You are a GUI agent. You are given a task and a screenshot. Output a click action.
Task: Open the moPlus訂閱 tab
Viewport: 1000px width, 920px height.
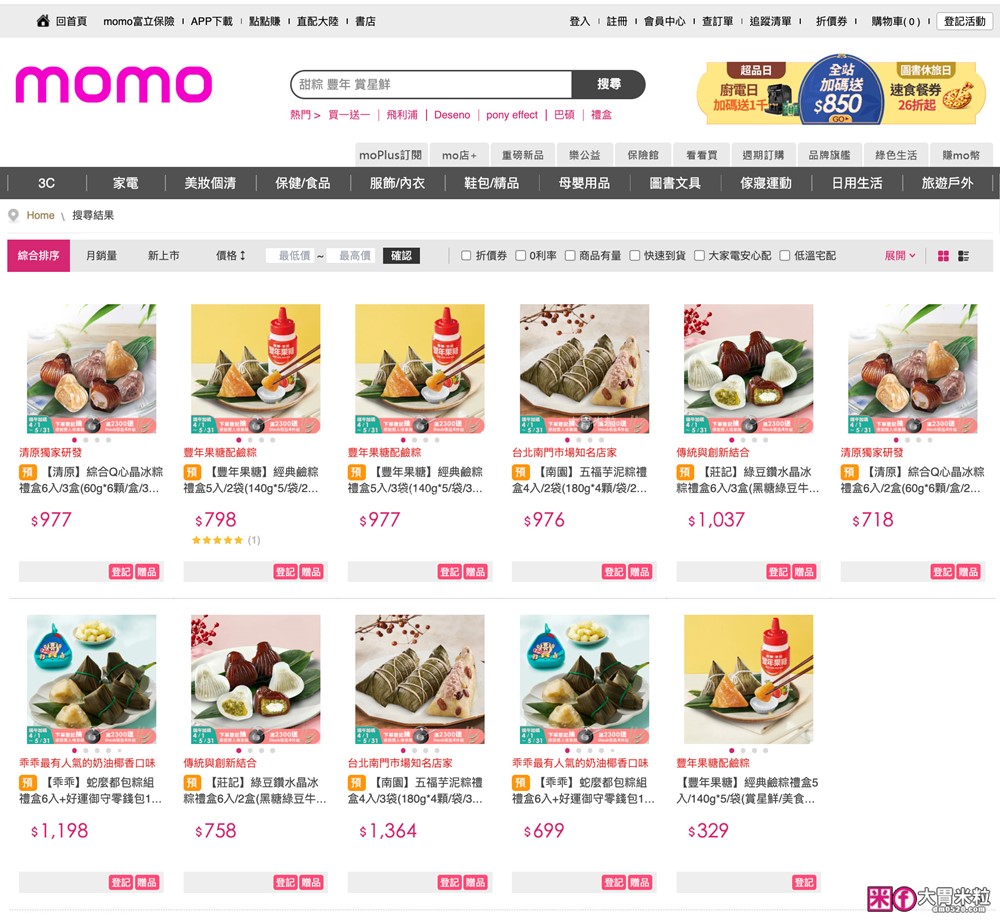(x=390, y=155)
